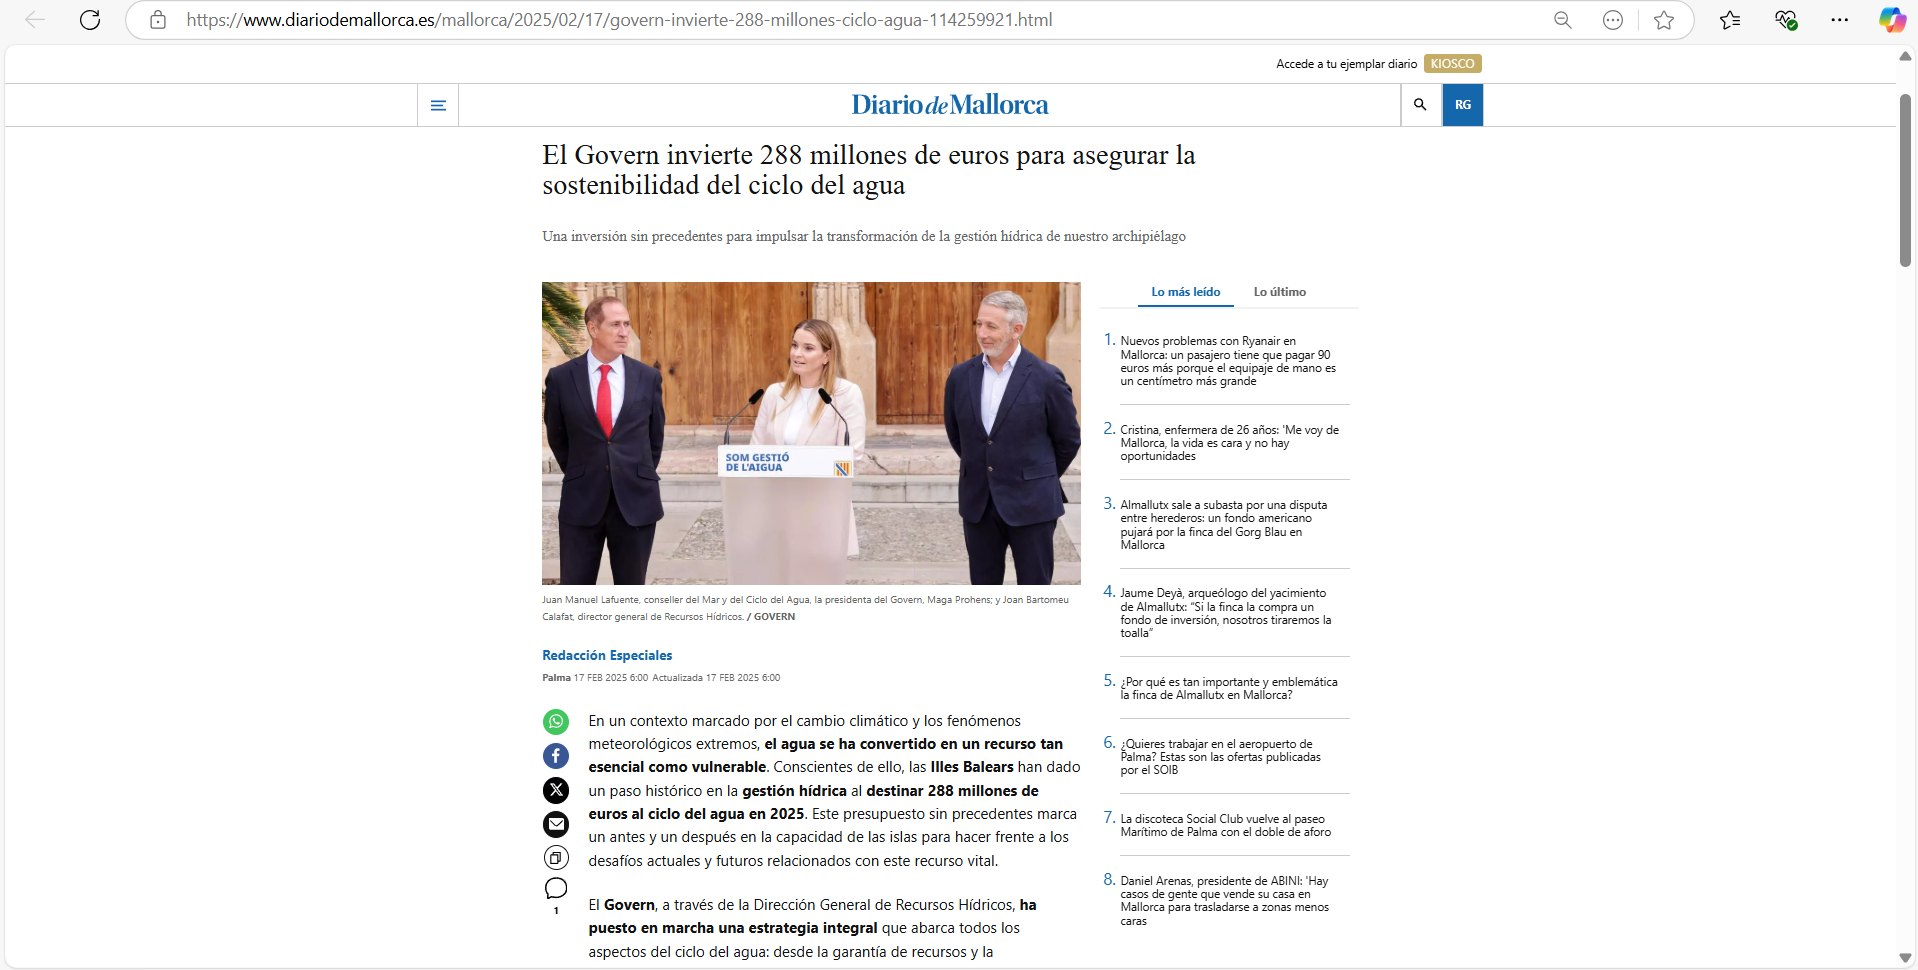Refresh the page in browser
Viewport: 1918px width, 970px height.
90,20
